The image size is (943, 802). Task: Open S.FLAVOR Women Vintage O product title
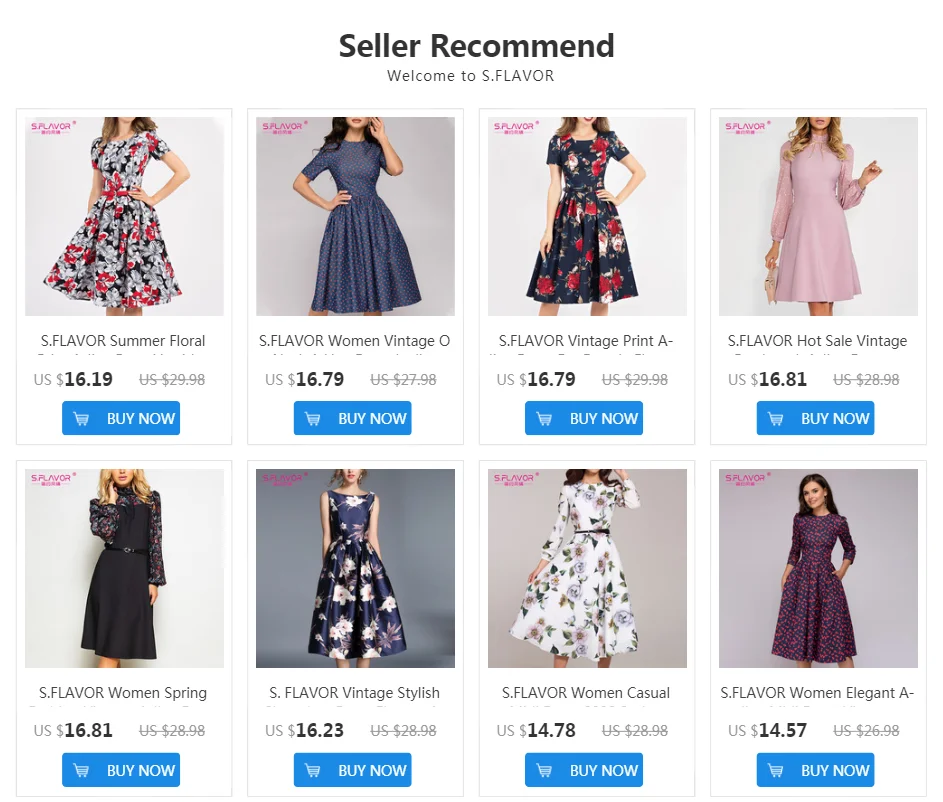[x=354, y=341]
